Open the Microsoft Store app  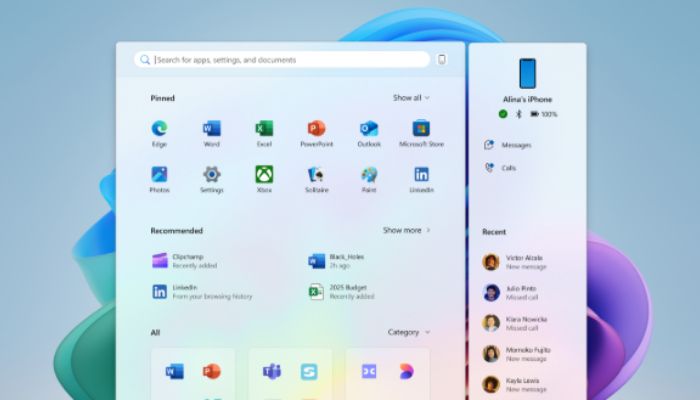pyautogui.click(x=421, y=133)
